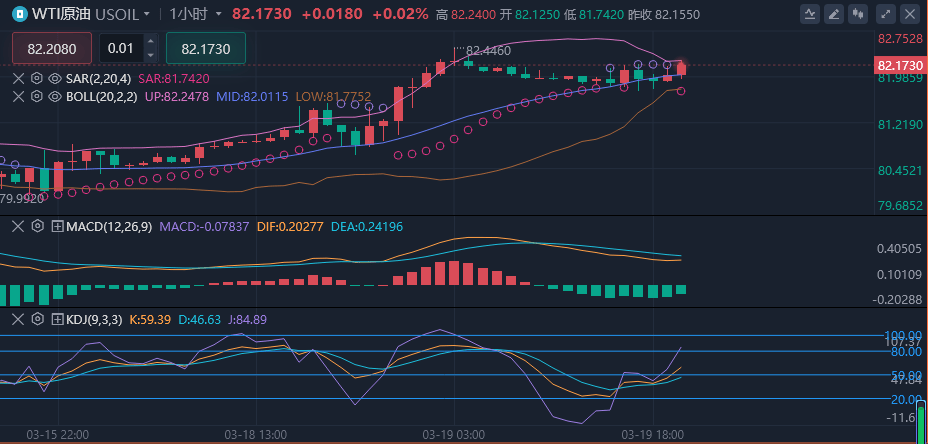Toggle visibility eye of BOLL indicator
This screenshot has height=444, width=928.
click(55, 96)
